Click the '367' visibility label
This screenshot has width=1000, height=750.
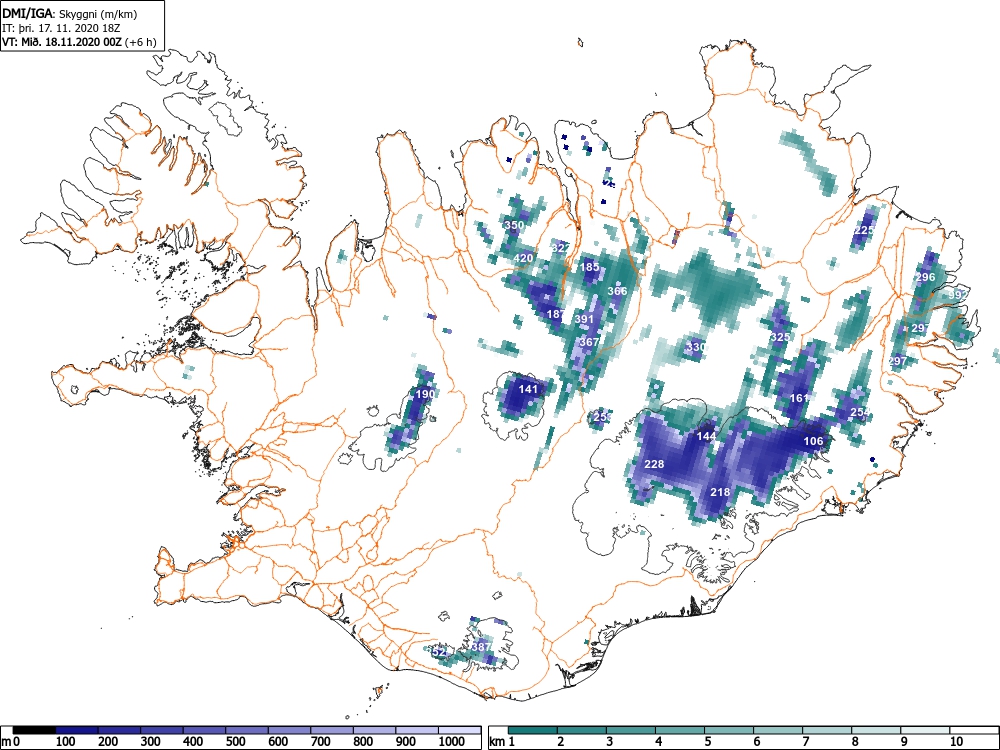pos(589,342)
